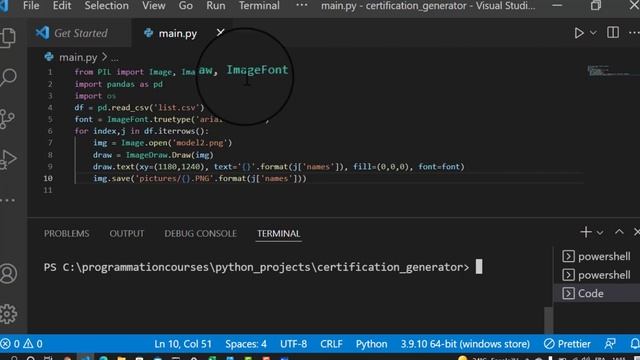The width and height of the screenshot is (640, 360).
Task: Open the Selection menu
Action: tap(106, 6)
